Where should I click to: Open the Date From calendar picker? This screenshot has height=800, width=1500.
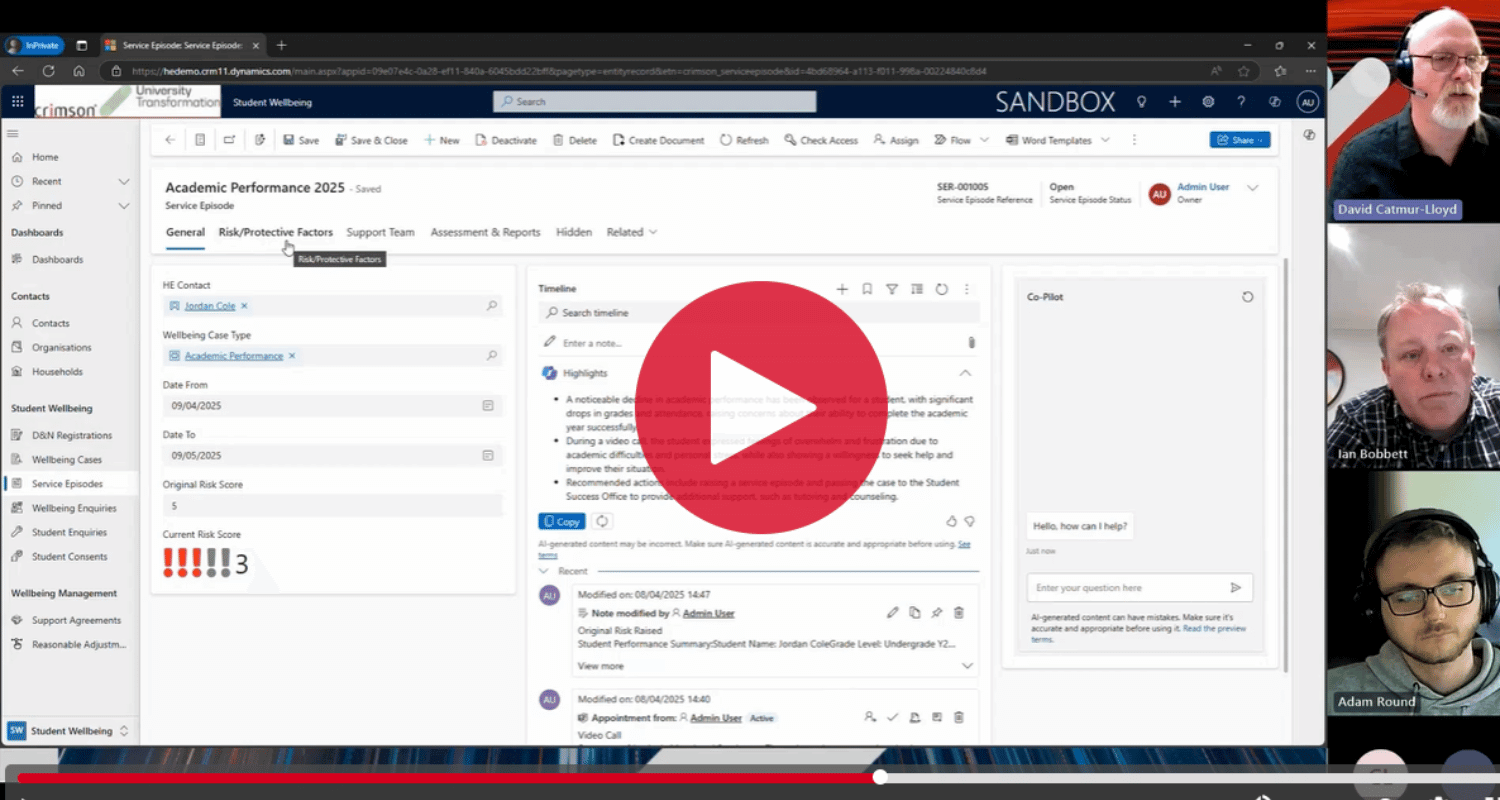(488, 406)
